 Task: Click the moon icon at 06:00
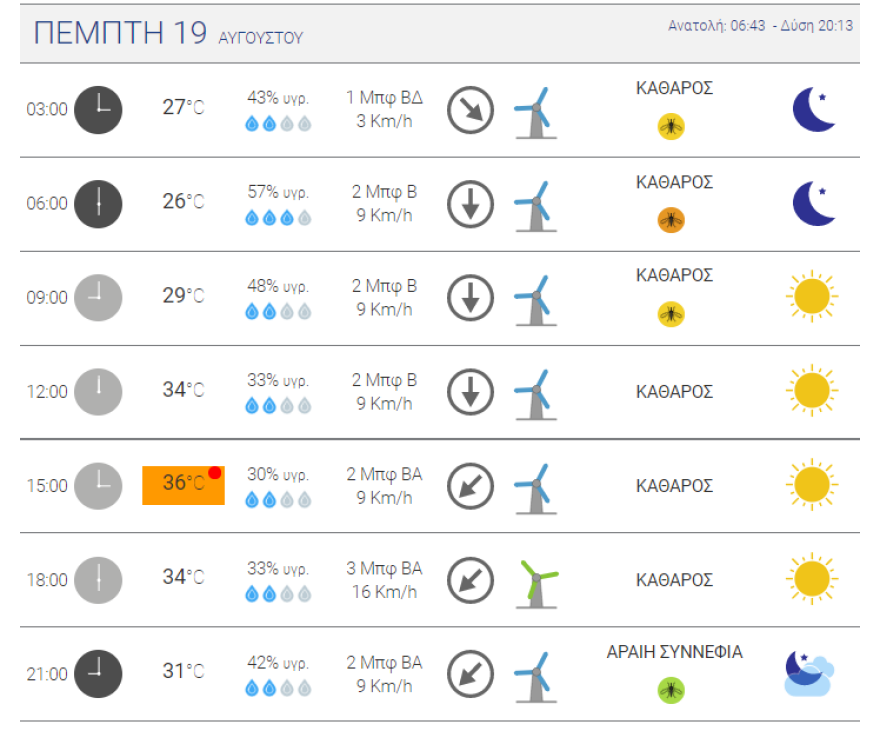coord(813,203)
